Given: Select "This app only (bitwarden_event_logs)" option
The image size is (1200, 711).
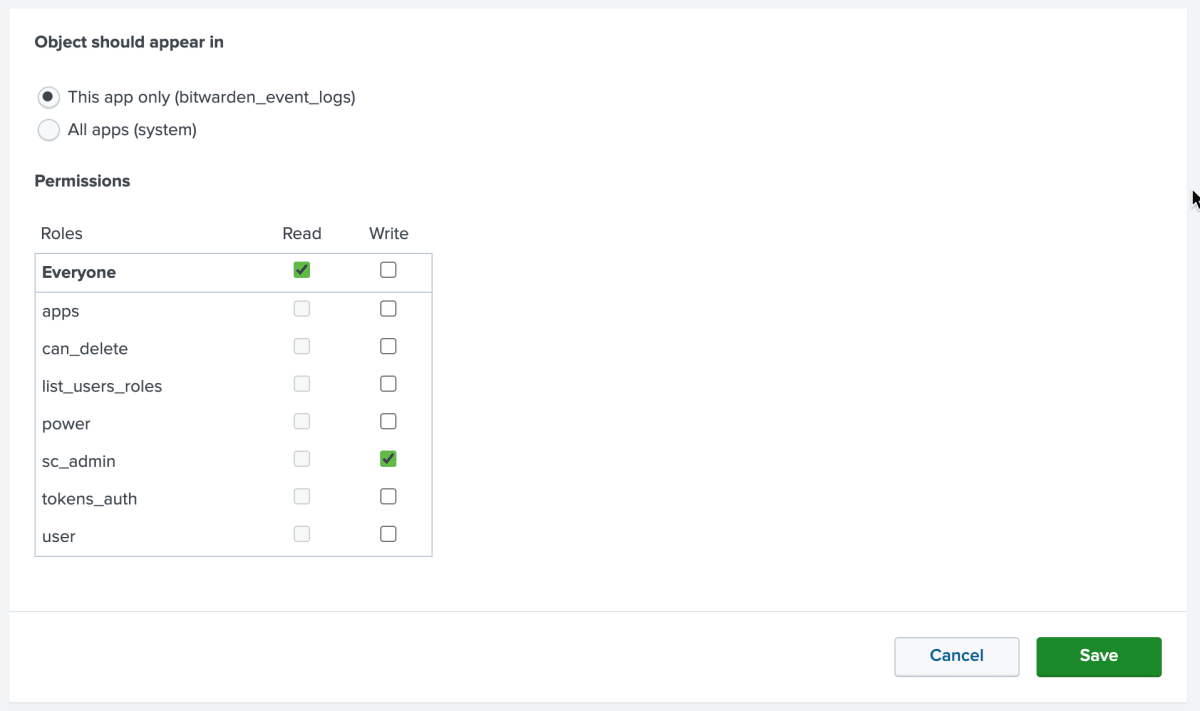Looking at the screenshot, I should point(49,97).
